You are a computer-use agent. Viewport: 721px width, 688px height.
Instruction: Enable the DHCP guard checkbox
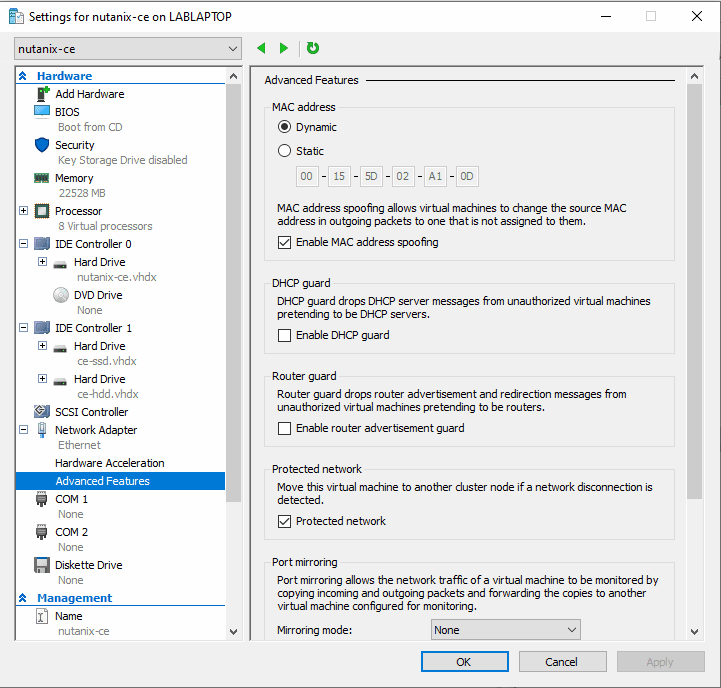tap(285, 335)
